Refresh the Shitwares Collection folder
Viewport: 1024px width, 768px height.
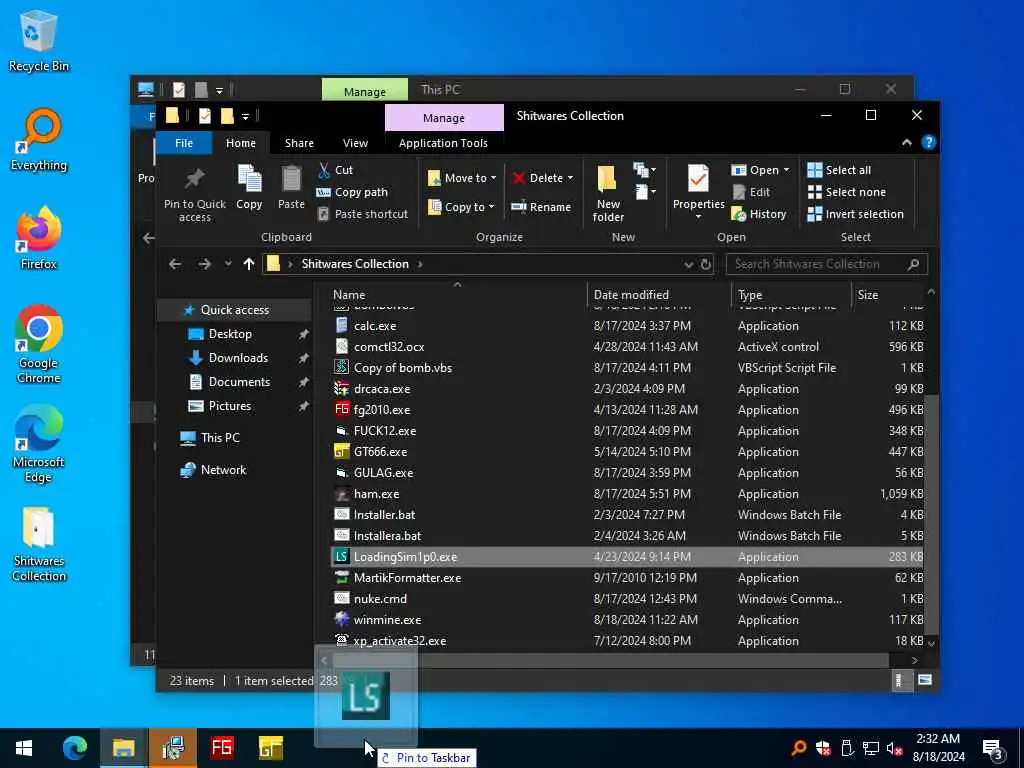[706, 264]
